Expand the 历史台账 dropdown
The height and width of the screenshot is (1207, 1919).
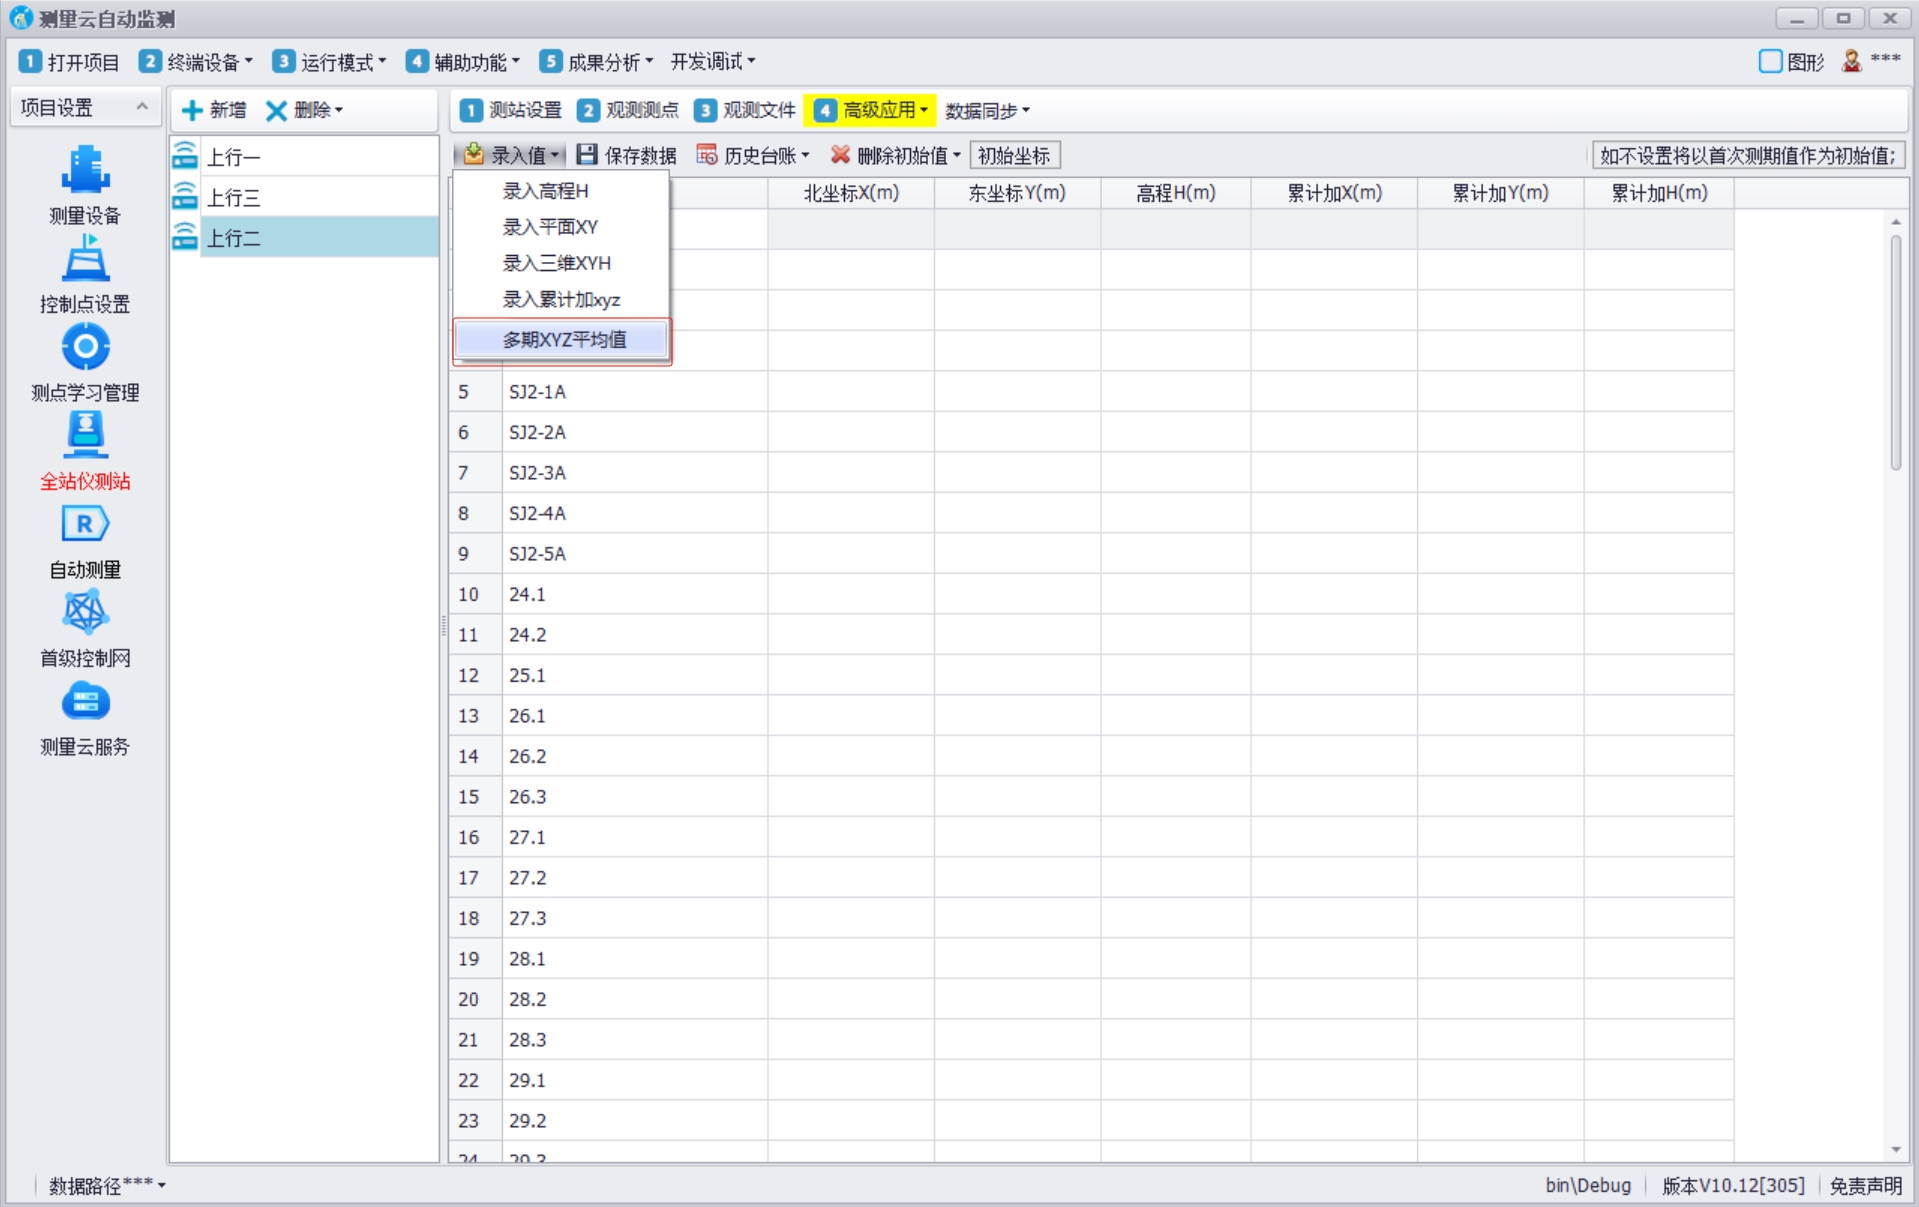(752, 155)
